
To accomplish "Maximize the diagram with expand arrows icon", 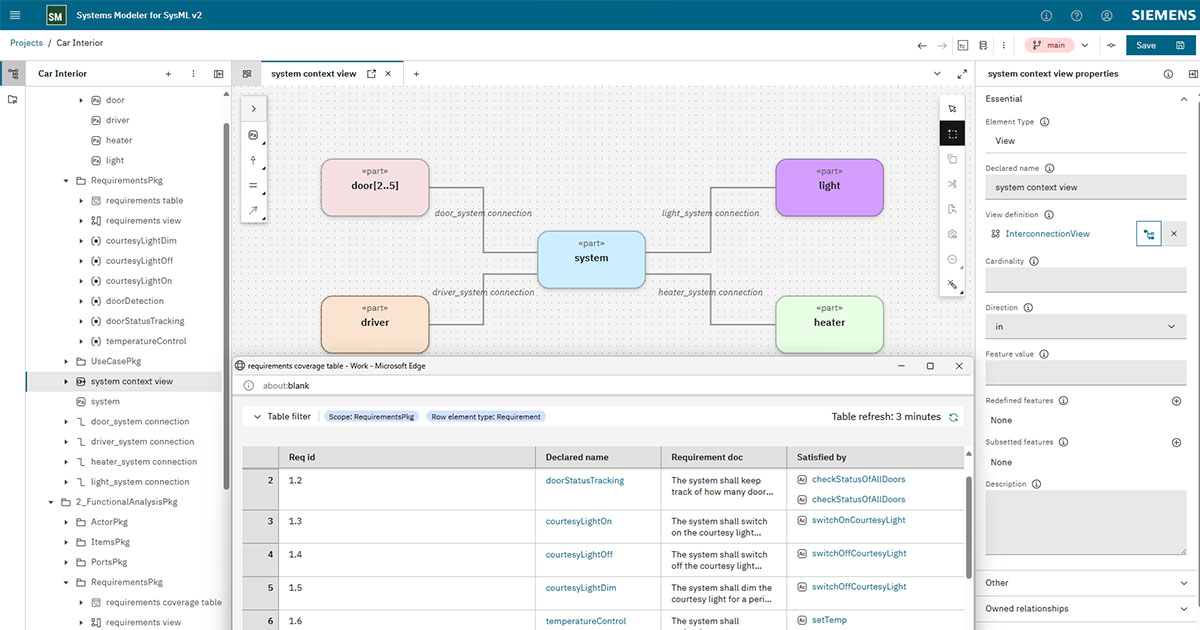I will (x=962, y=74).
